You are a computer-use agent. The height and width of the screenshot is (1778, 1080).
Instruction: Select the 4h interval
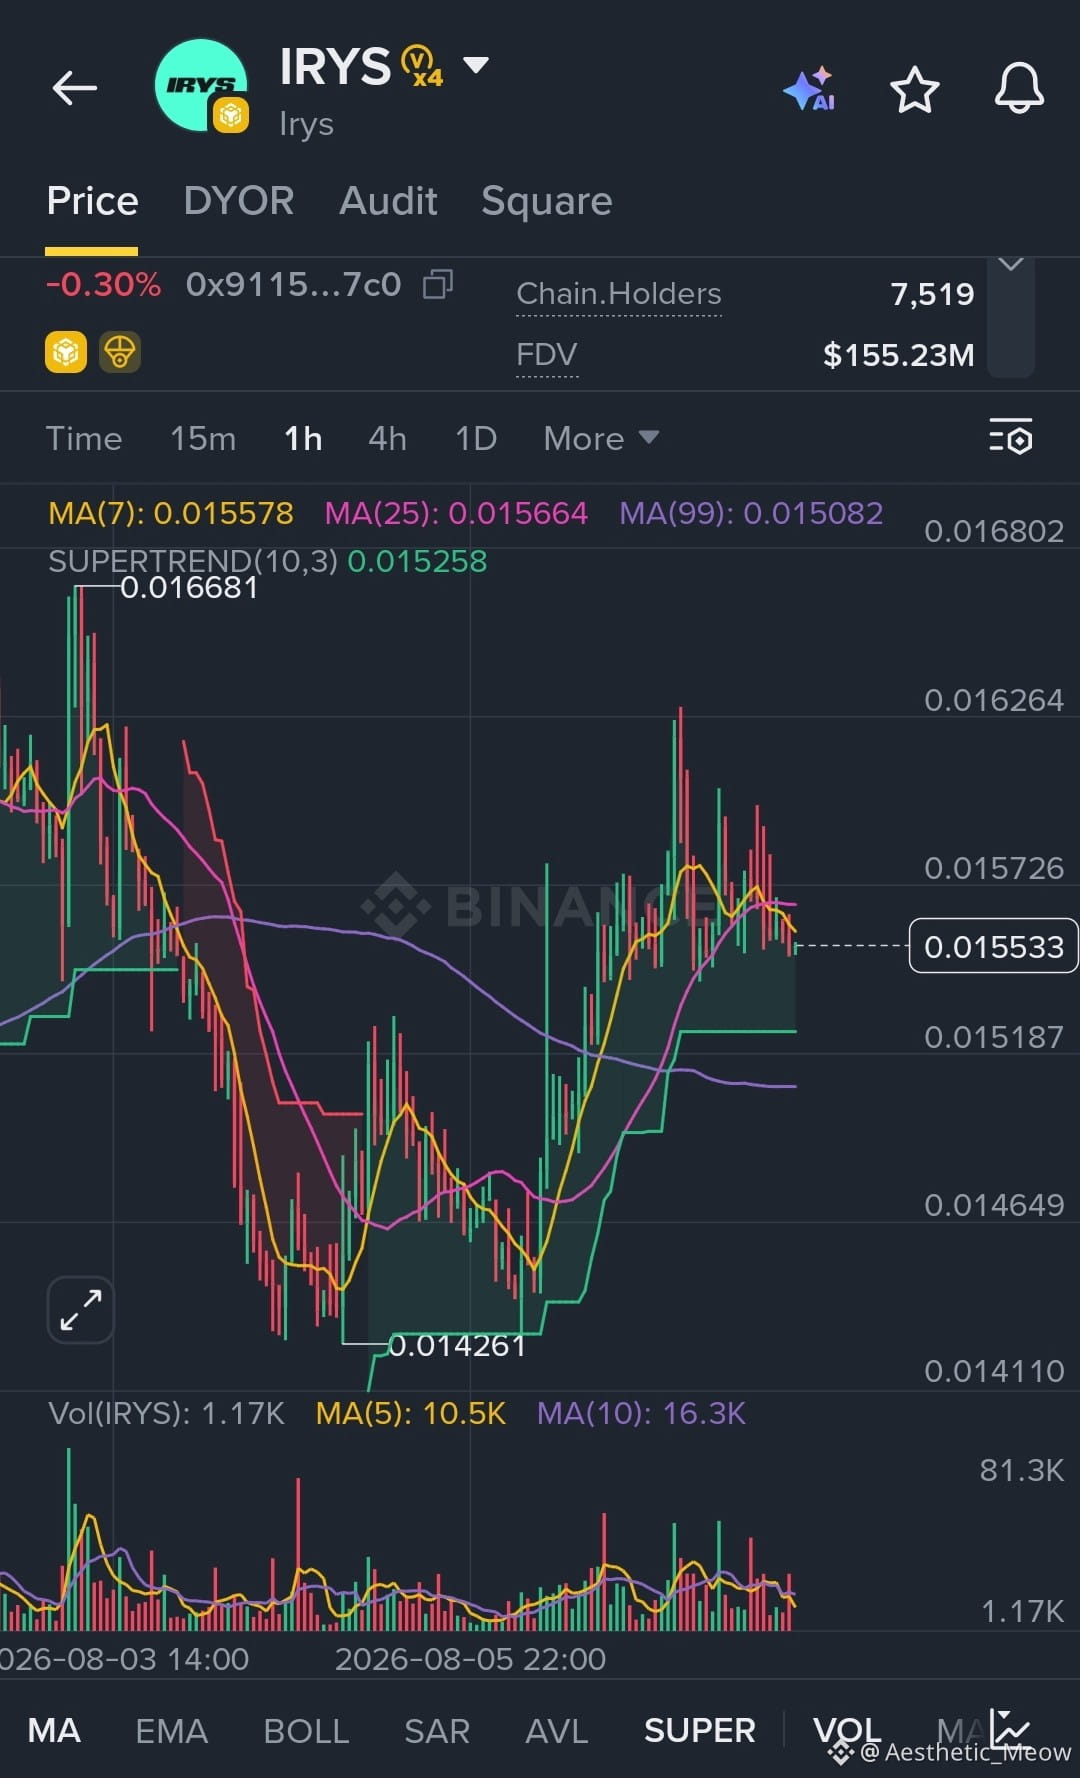tap(387, 438)
